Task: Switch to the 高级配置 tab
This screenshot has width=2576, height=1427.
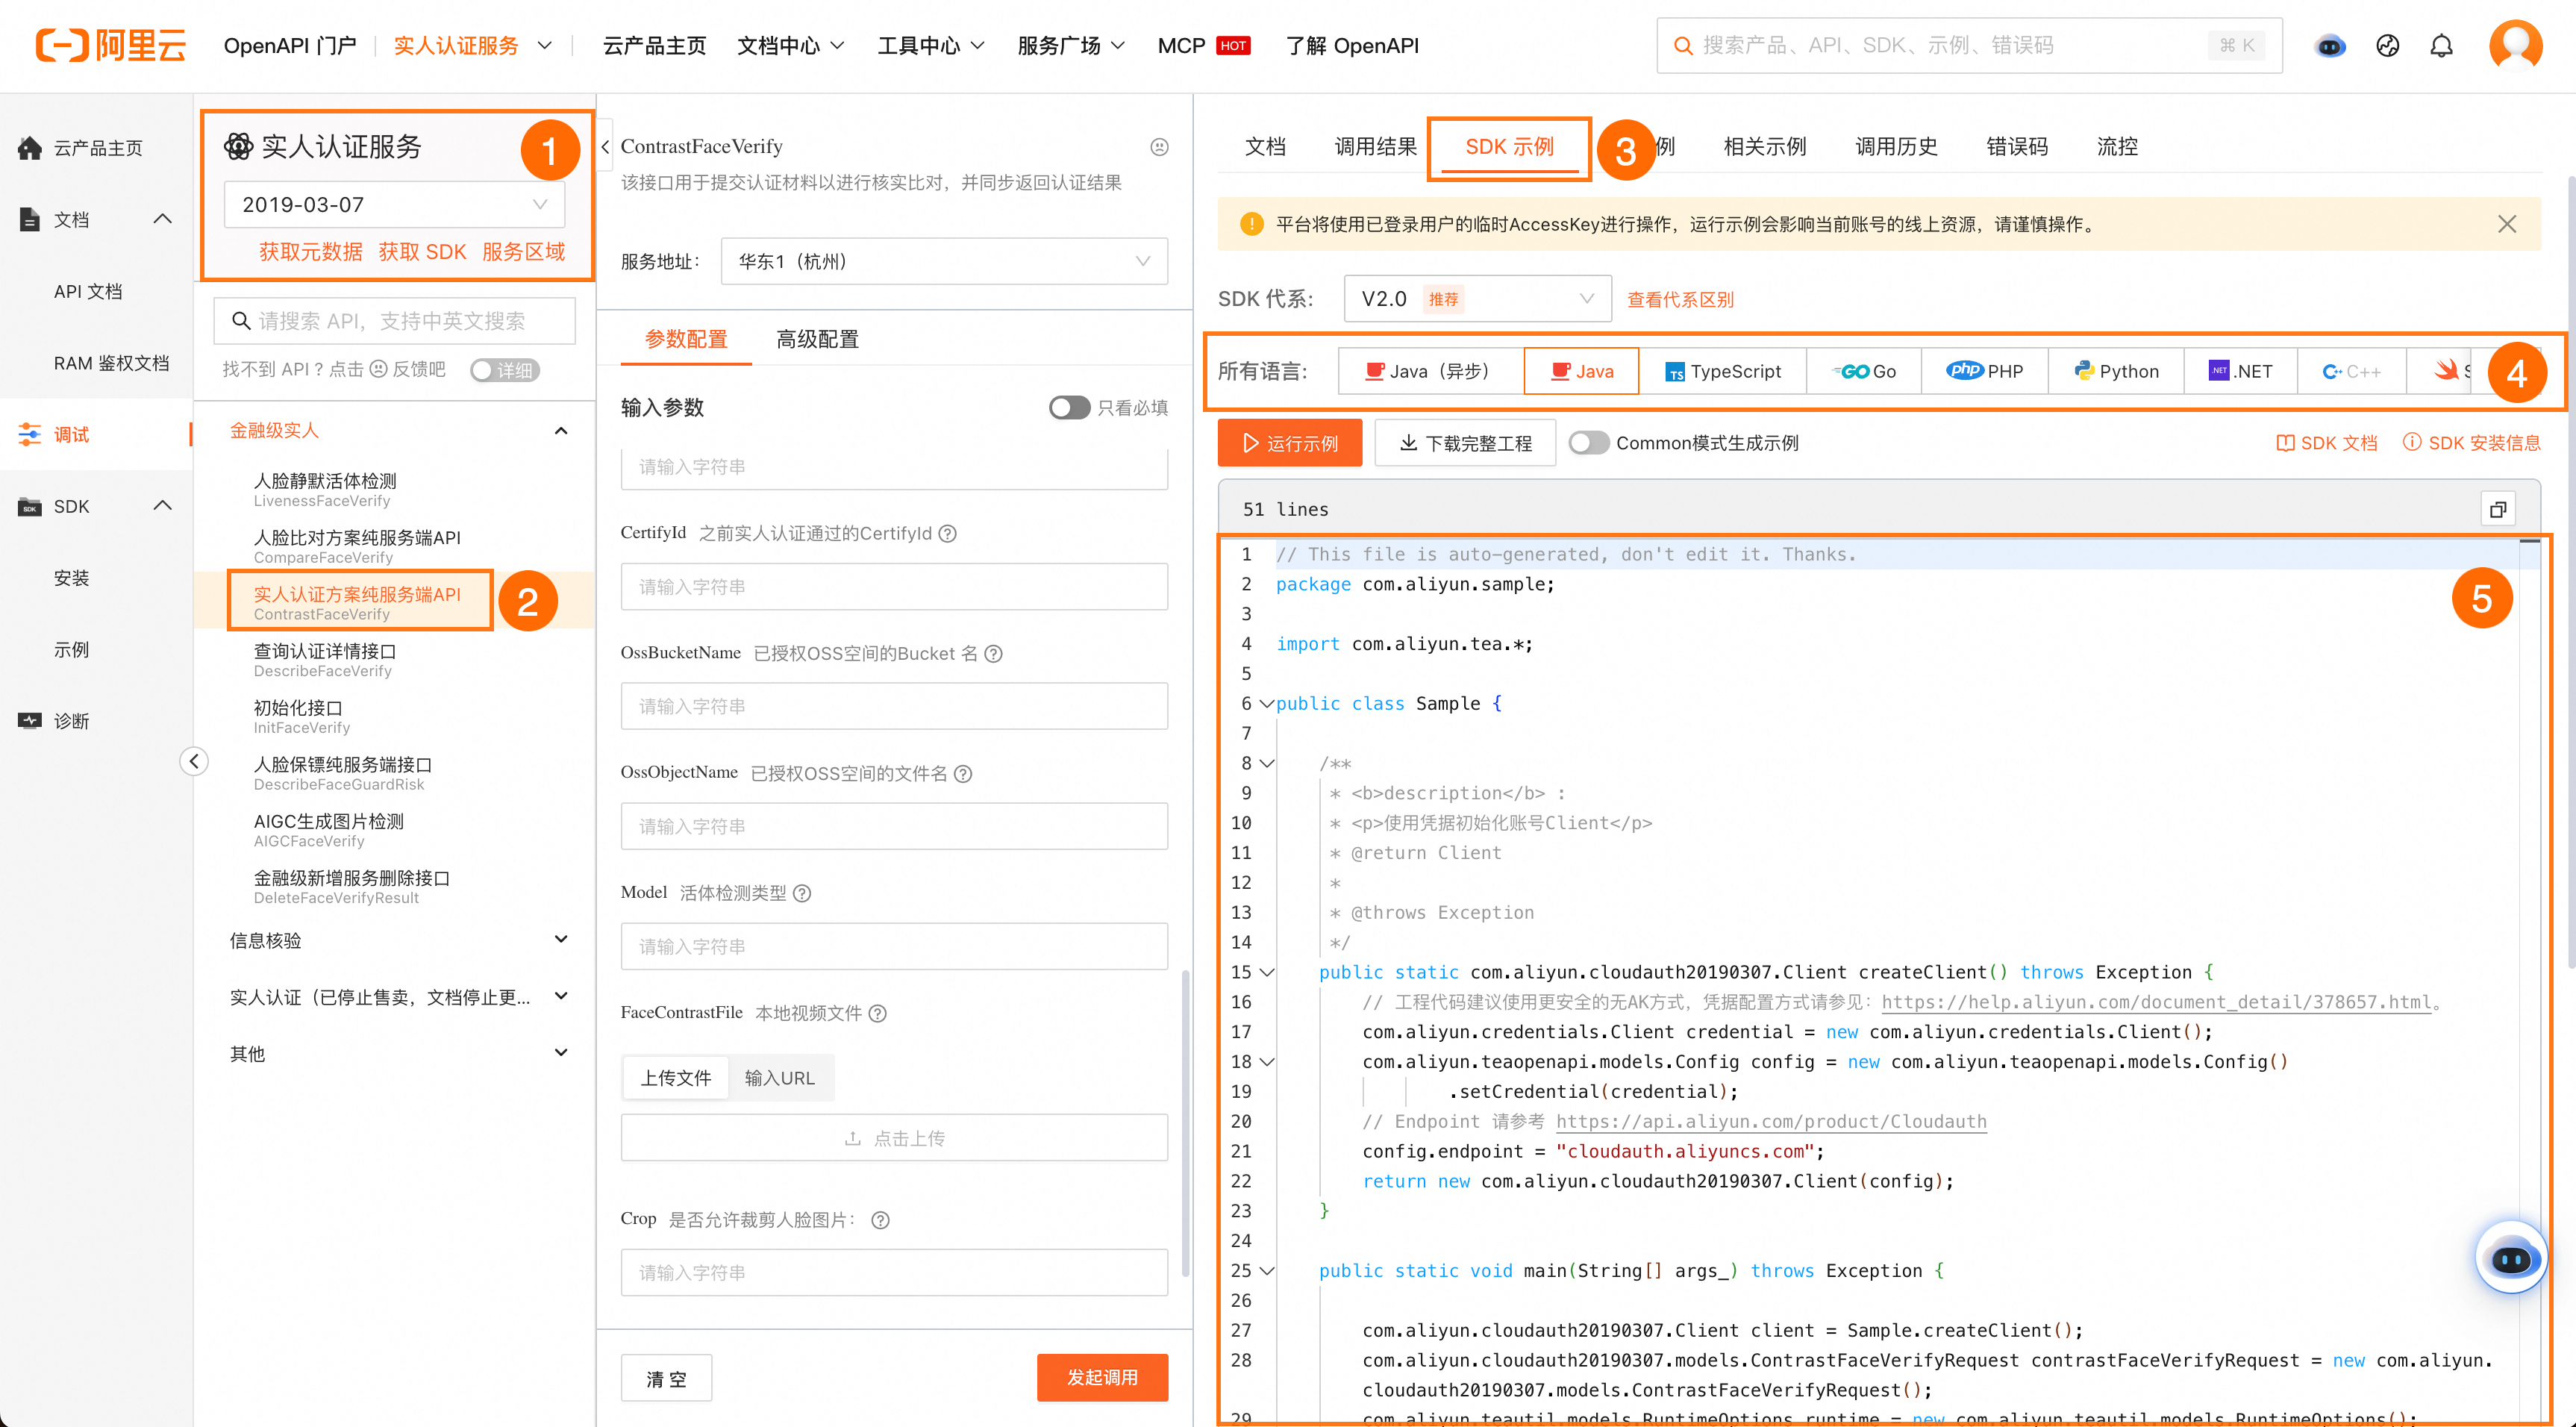Action: click(817, 339)
